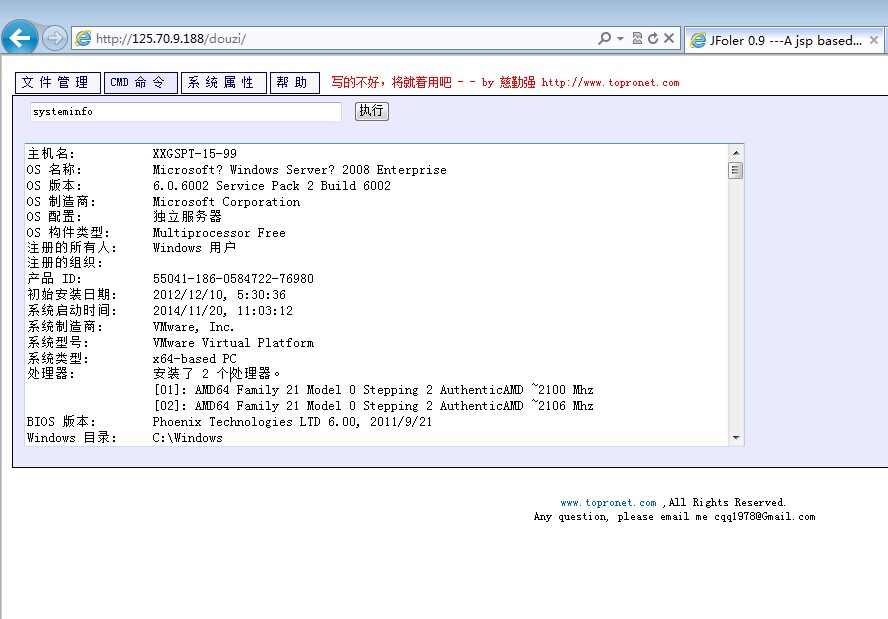Click the install date 2012/12/10, 5:30:36
Screen dimensions: 888x619
tap(219, 294)
